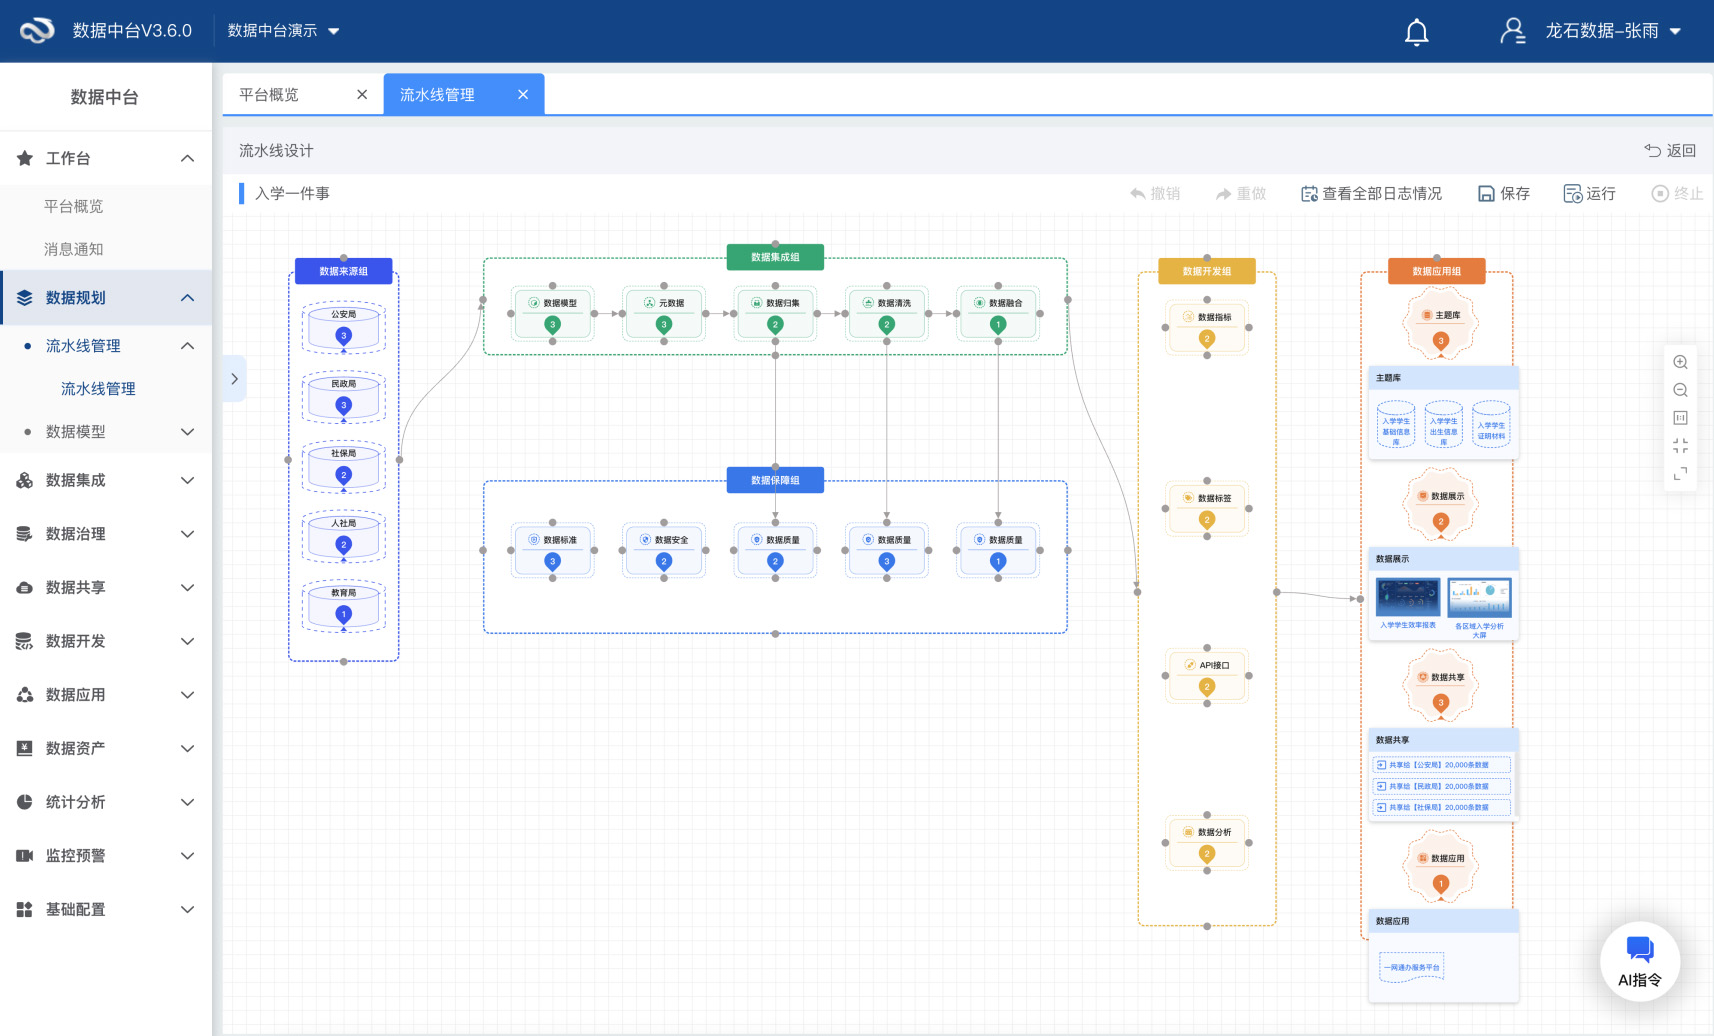
Task: Open the 入学学生效率报表 dashboard thumbnail
Action: click(x=1408, y=598)
